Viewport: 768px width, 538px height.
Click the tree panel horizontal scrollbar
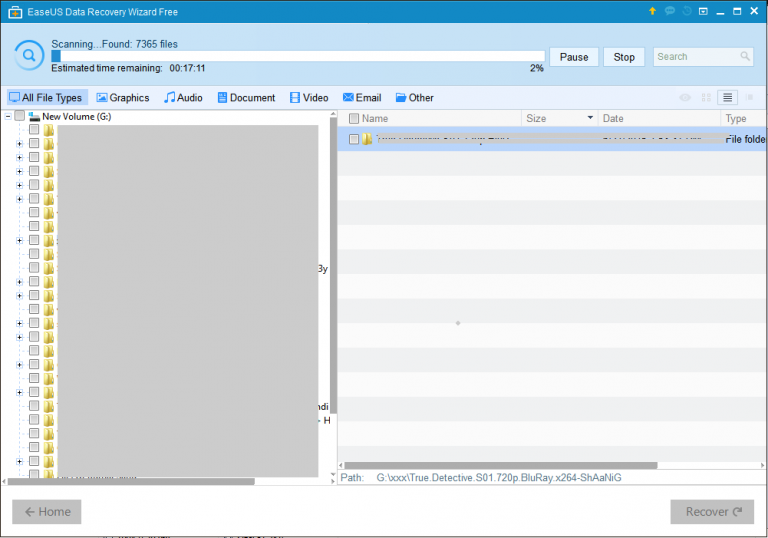tap(131, 482)
